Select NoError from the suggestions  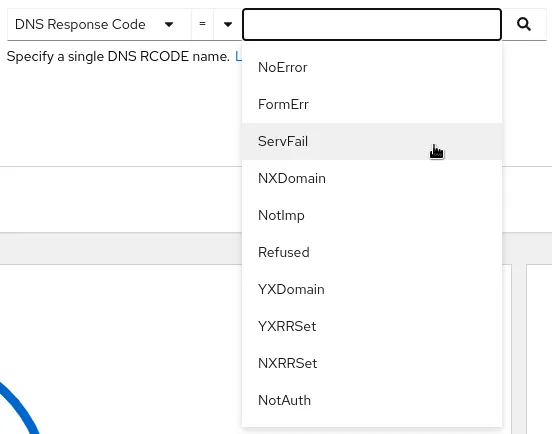coord(372,68)
